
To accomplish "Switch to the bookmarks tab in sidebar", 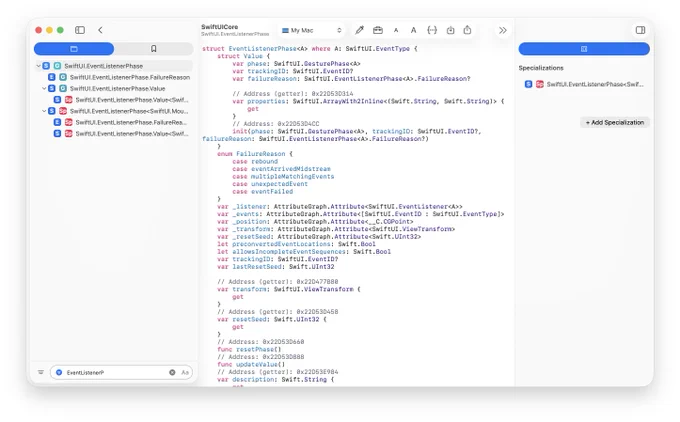I will point(154,49).
